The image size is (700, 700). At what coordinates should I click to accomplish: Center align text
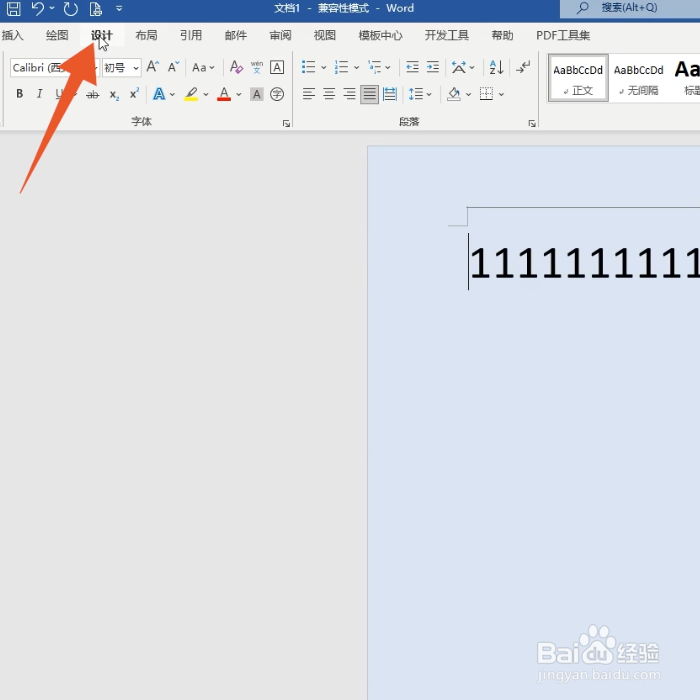[x=329, y=94]
